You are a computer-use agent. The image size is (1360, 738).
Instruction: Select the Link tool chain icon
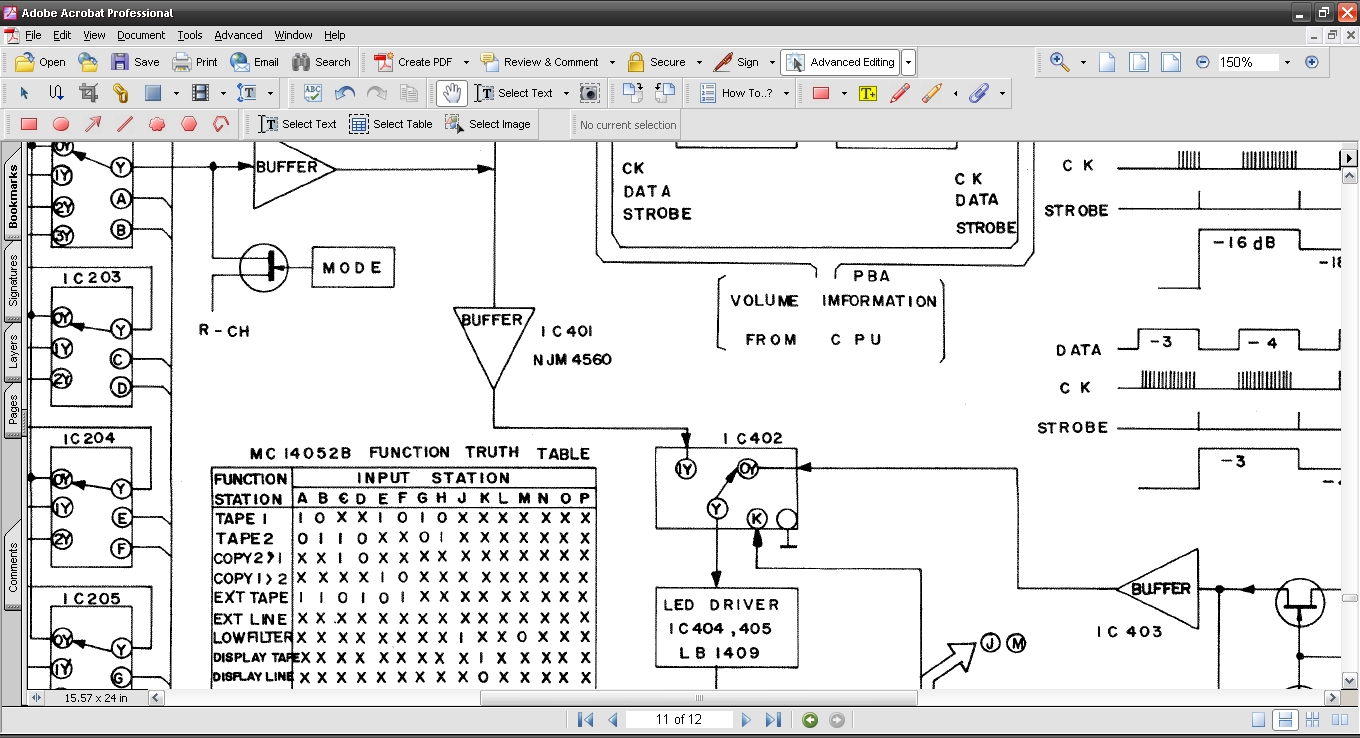[120, 93]
